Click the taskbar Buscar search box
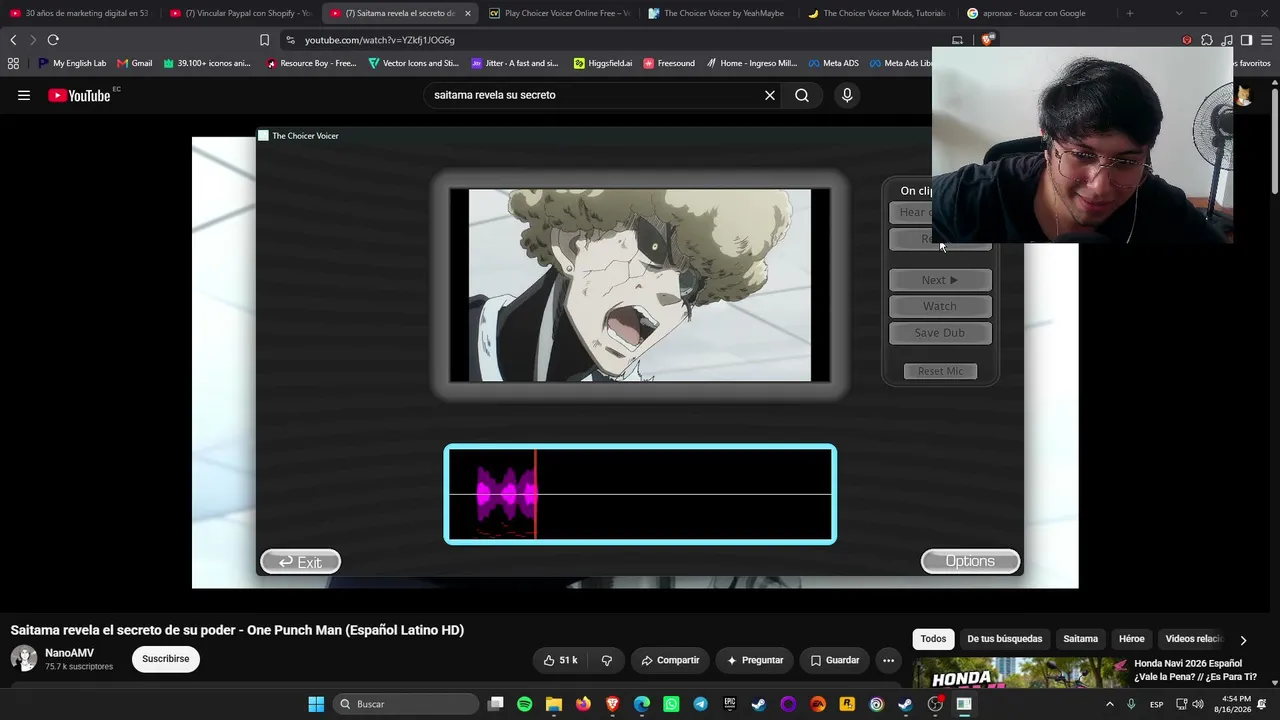Screen dimensions: 1280x720 [406, 704]
